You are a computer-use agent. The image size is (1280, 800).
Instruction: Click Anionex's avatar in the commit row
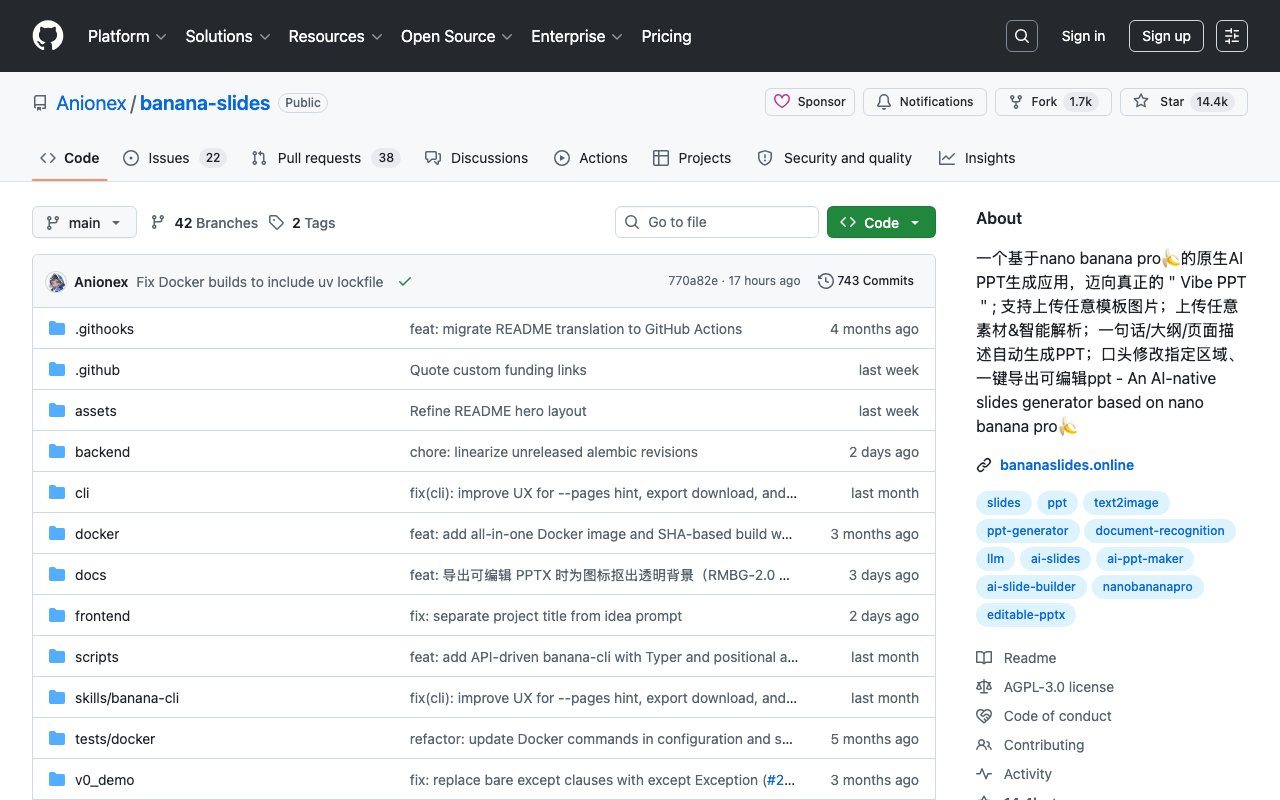click(x=56, y=282)
